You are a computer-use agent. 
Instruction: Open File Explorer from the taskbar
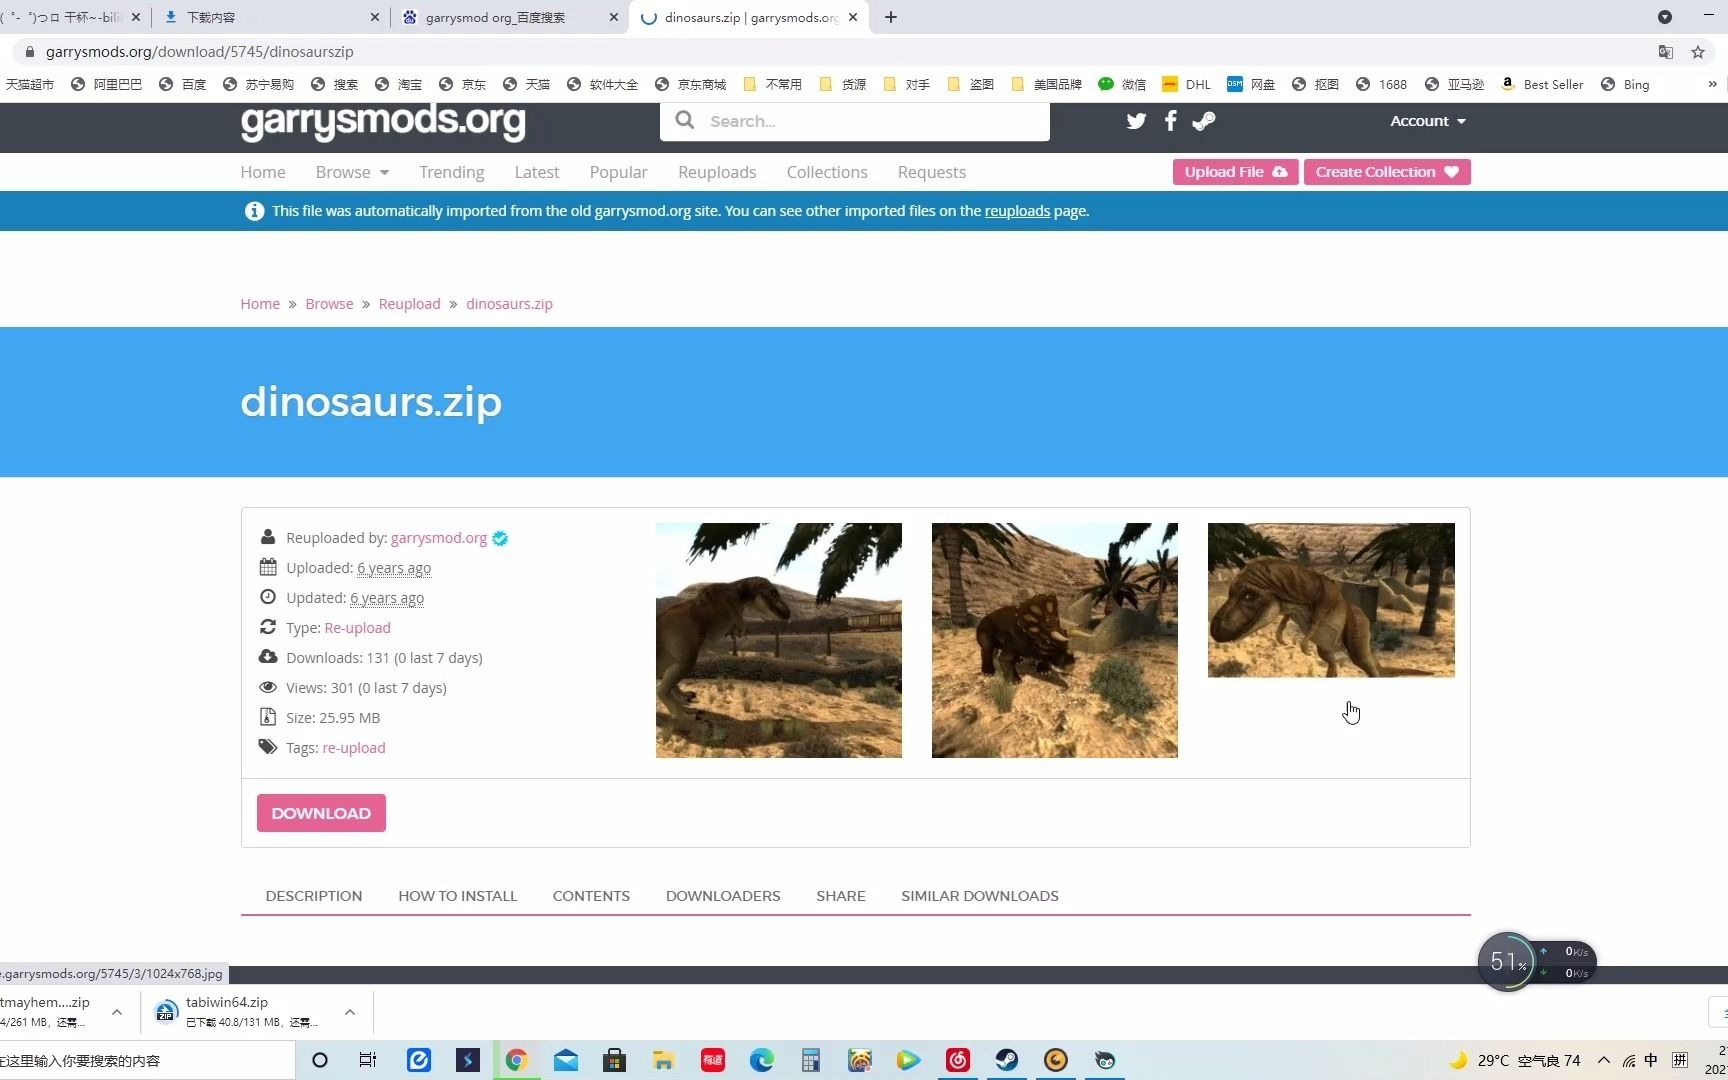point(663,1060)
